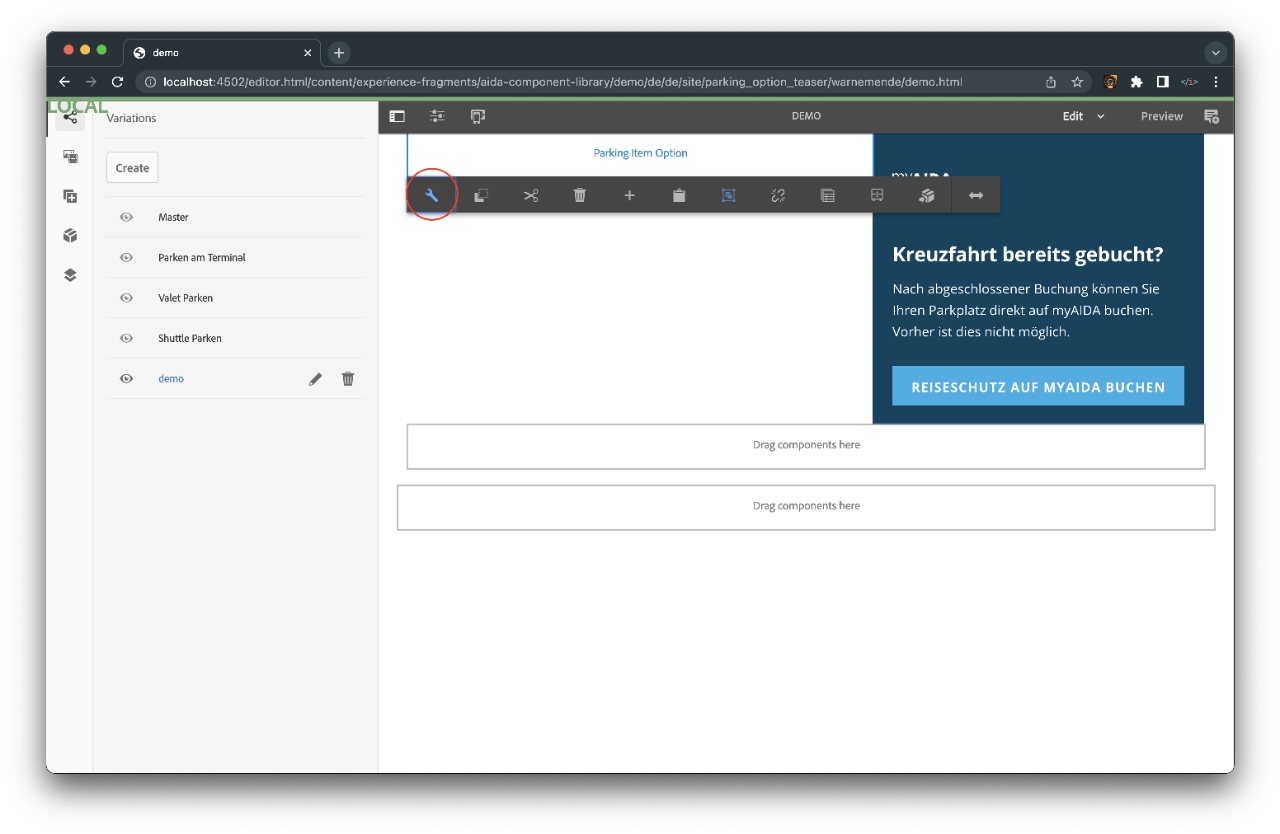Toggle eye icon for Master variation

(x=127, y=217)
